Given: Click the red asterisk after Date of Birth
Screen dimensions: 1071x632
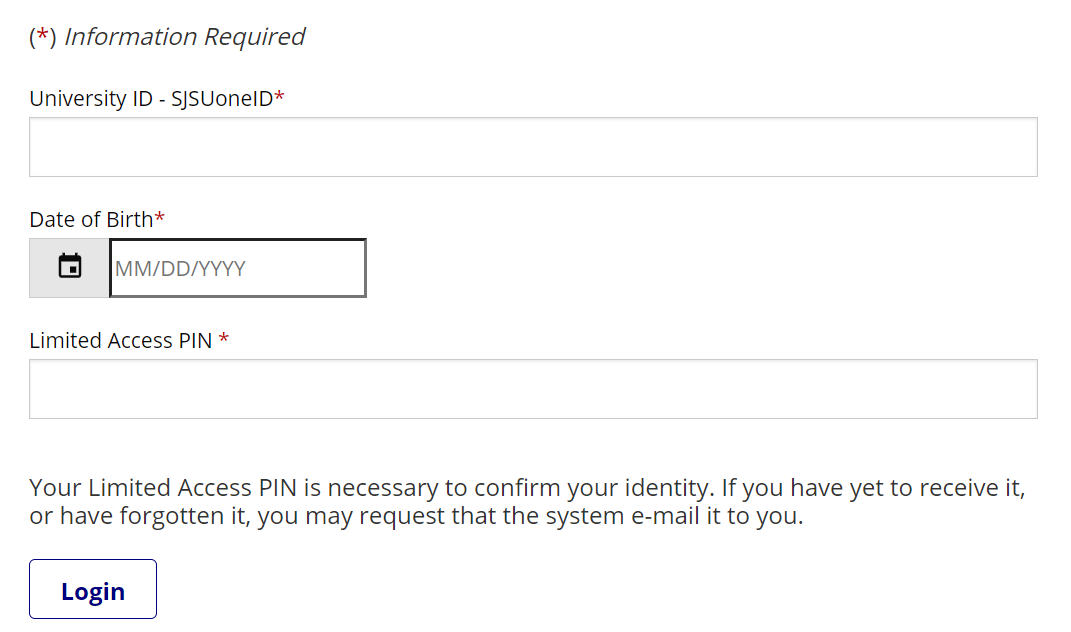Looking at the screenshot, I should click(160, 218).
